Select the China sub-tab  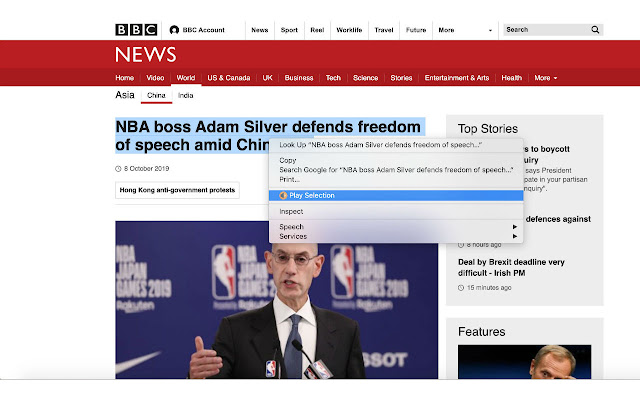[x=156, y=96]
